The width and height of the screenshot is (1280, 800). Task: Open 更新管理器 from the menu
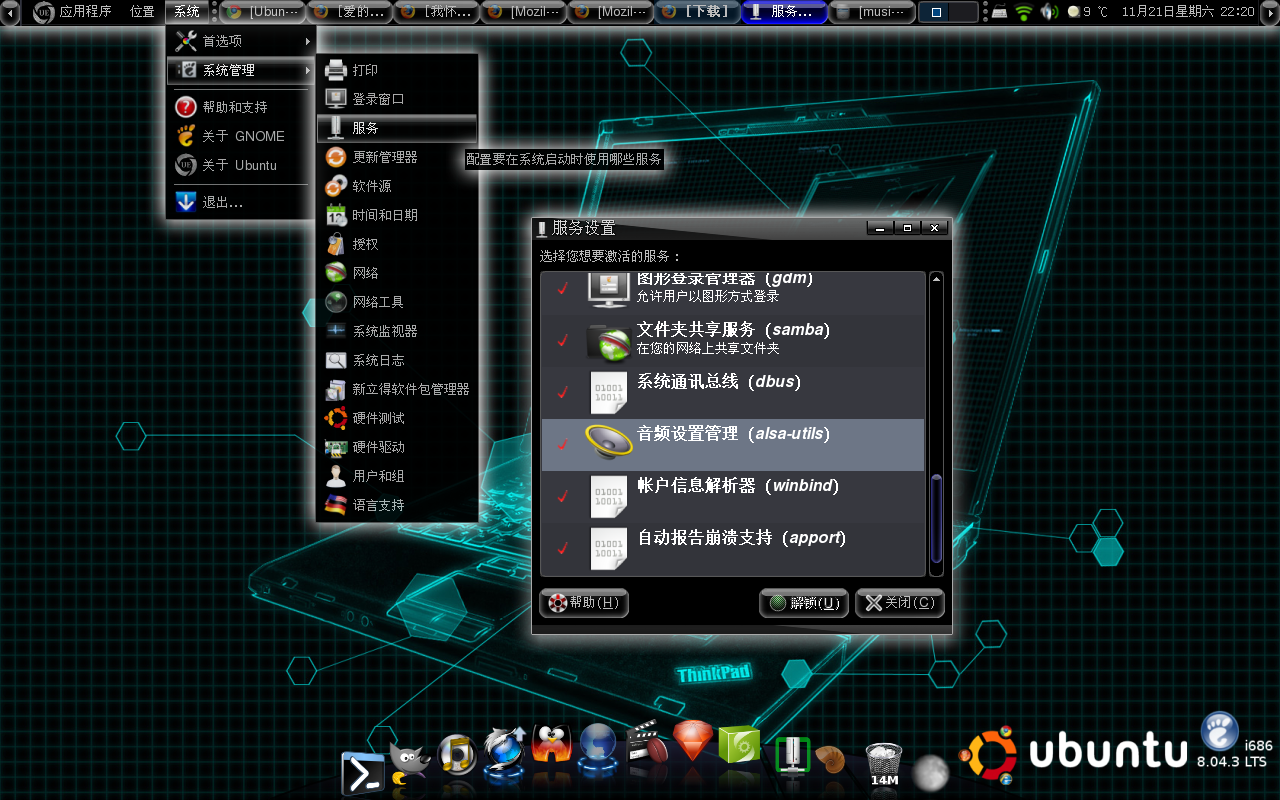397,157
